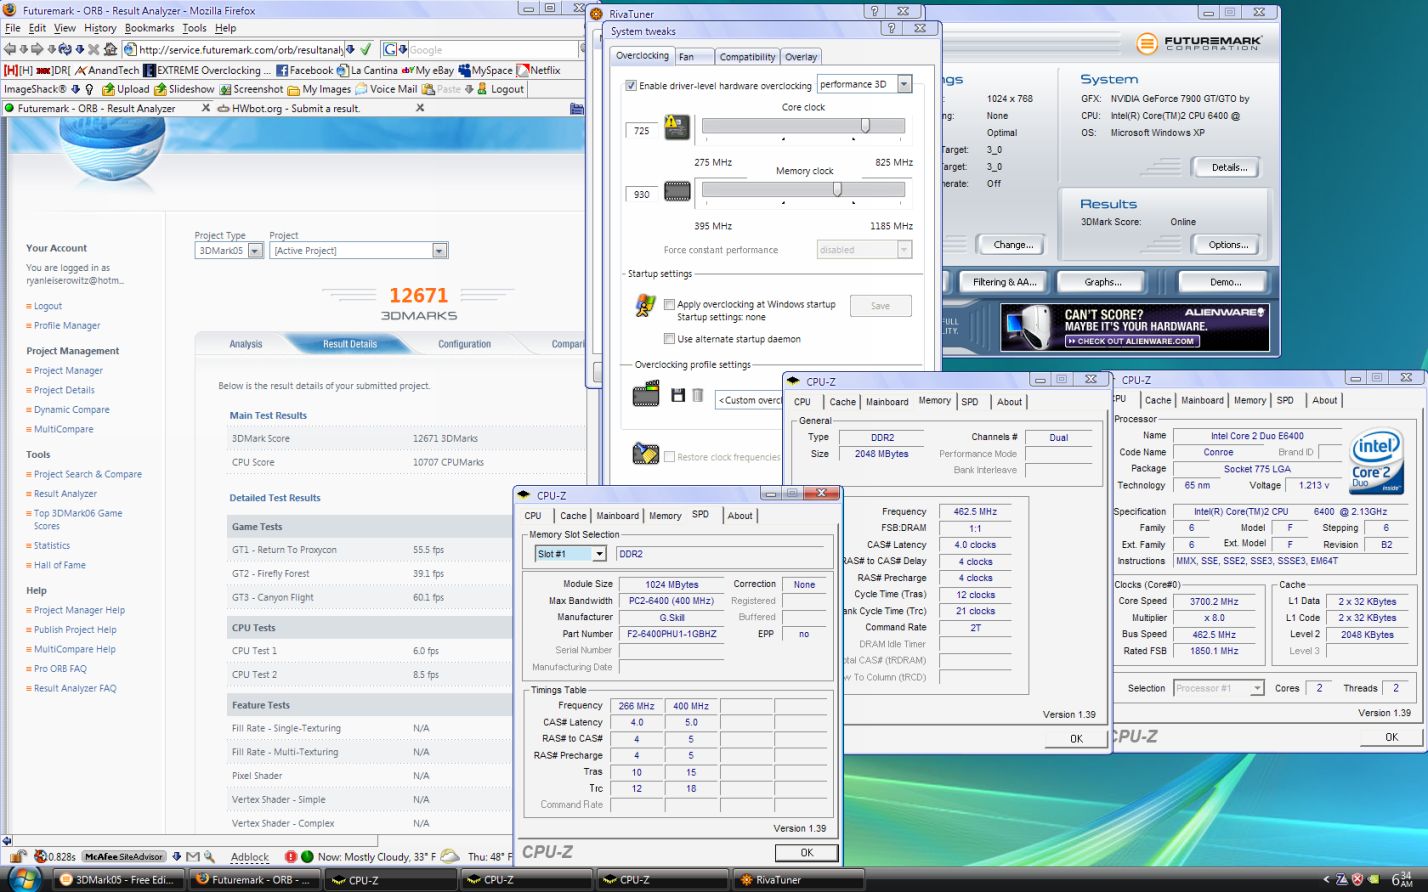Click the restore clock frequencies broom icon

(646, 454)
